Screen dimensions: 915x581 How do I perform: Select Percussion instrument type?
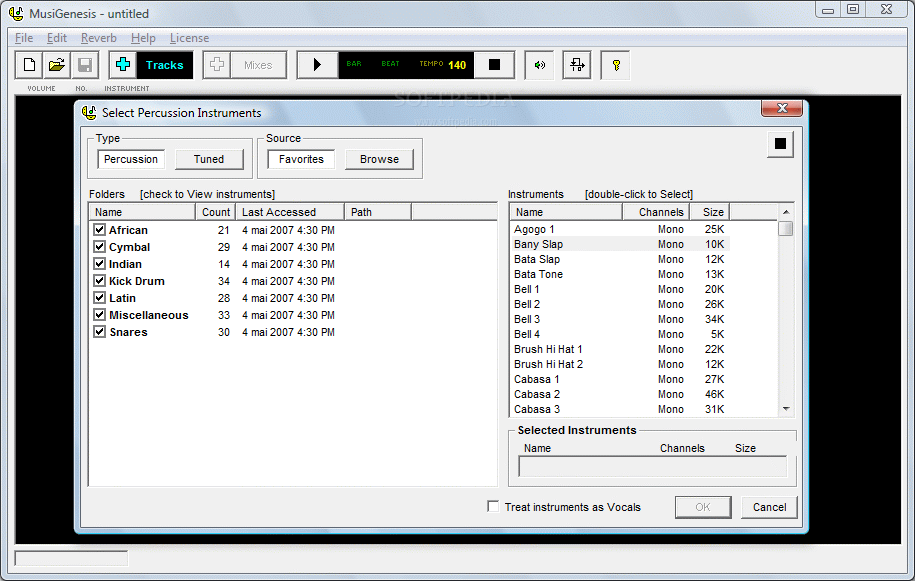click(x=131, y=159)
